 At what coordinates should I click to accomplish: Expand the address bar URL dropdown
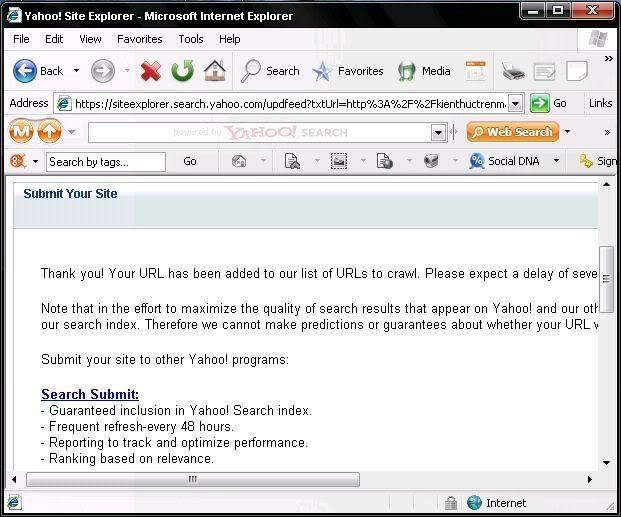click(x=516, y=103)
